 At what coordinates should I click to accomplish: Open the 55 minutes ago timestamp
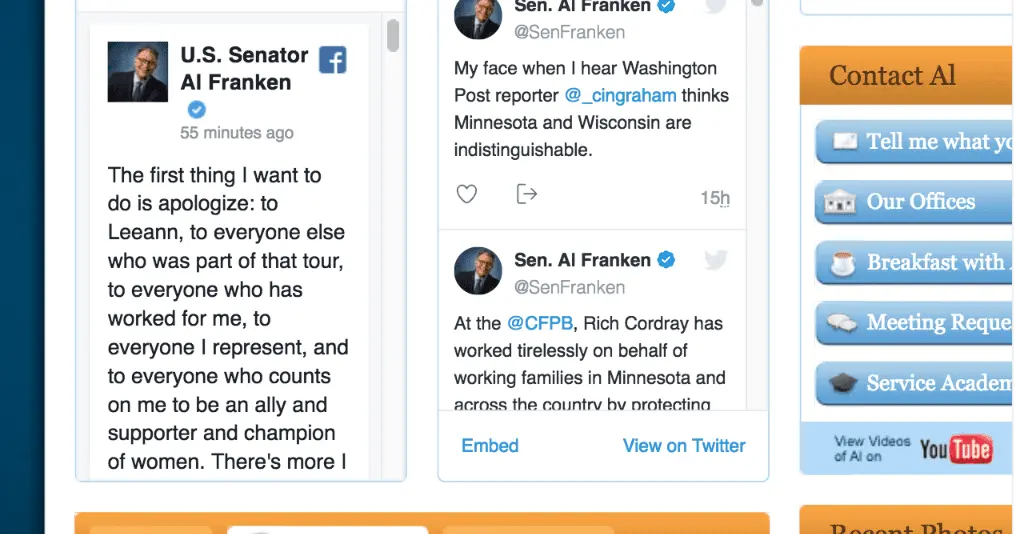coord(237,133)
